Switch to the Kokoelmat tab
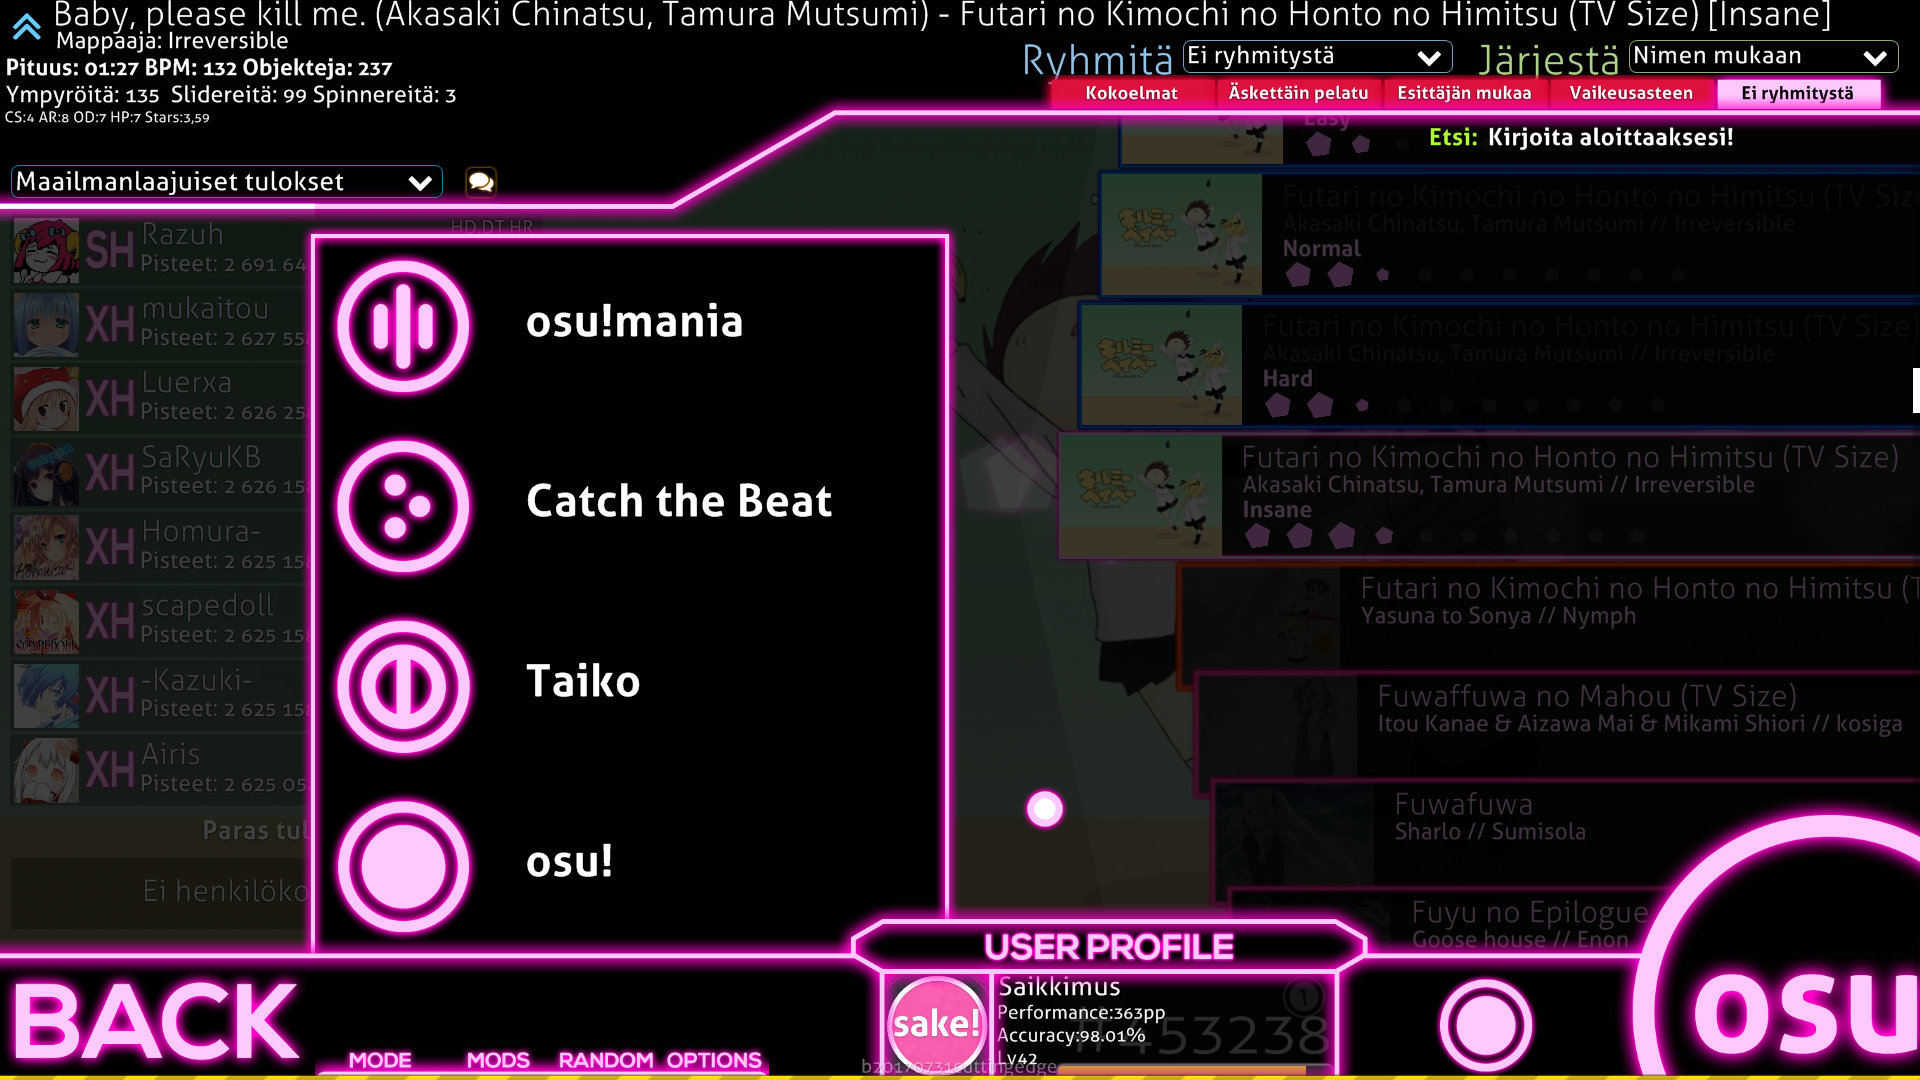 click(1132, 93)
